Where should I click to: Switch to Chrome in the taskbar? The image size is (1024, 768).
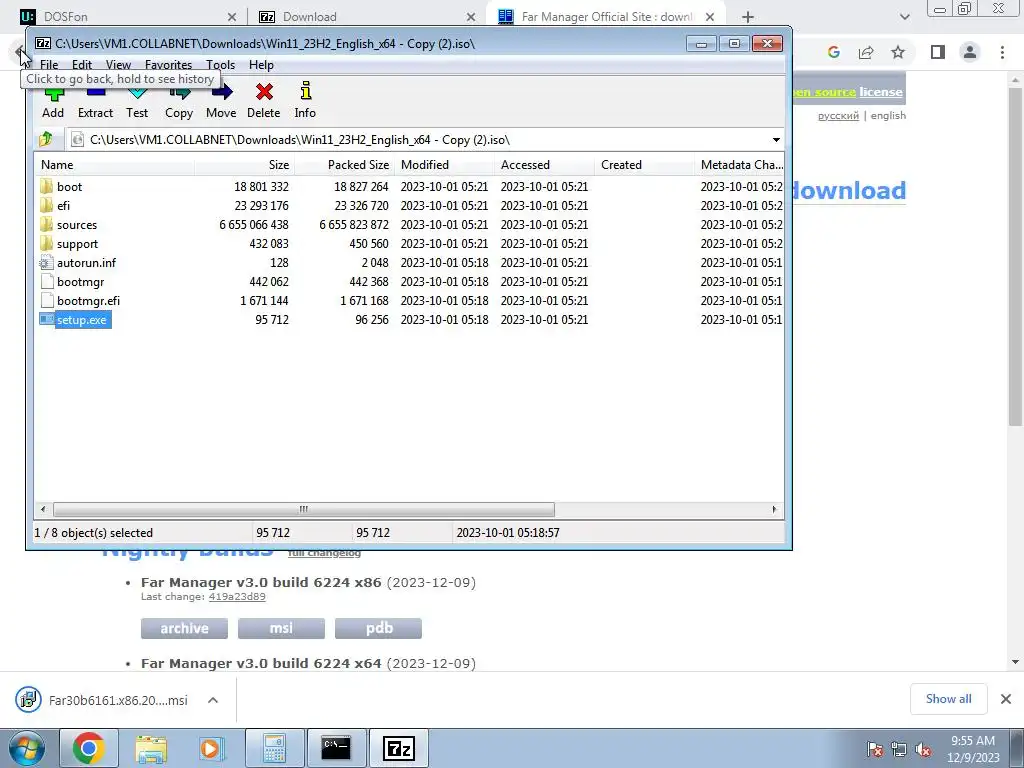[x=88, y=748]
